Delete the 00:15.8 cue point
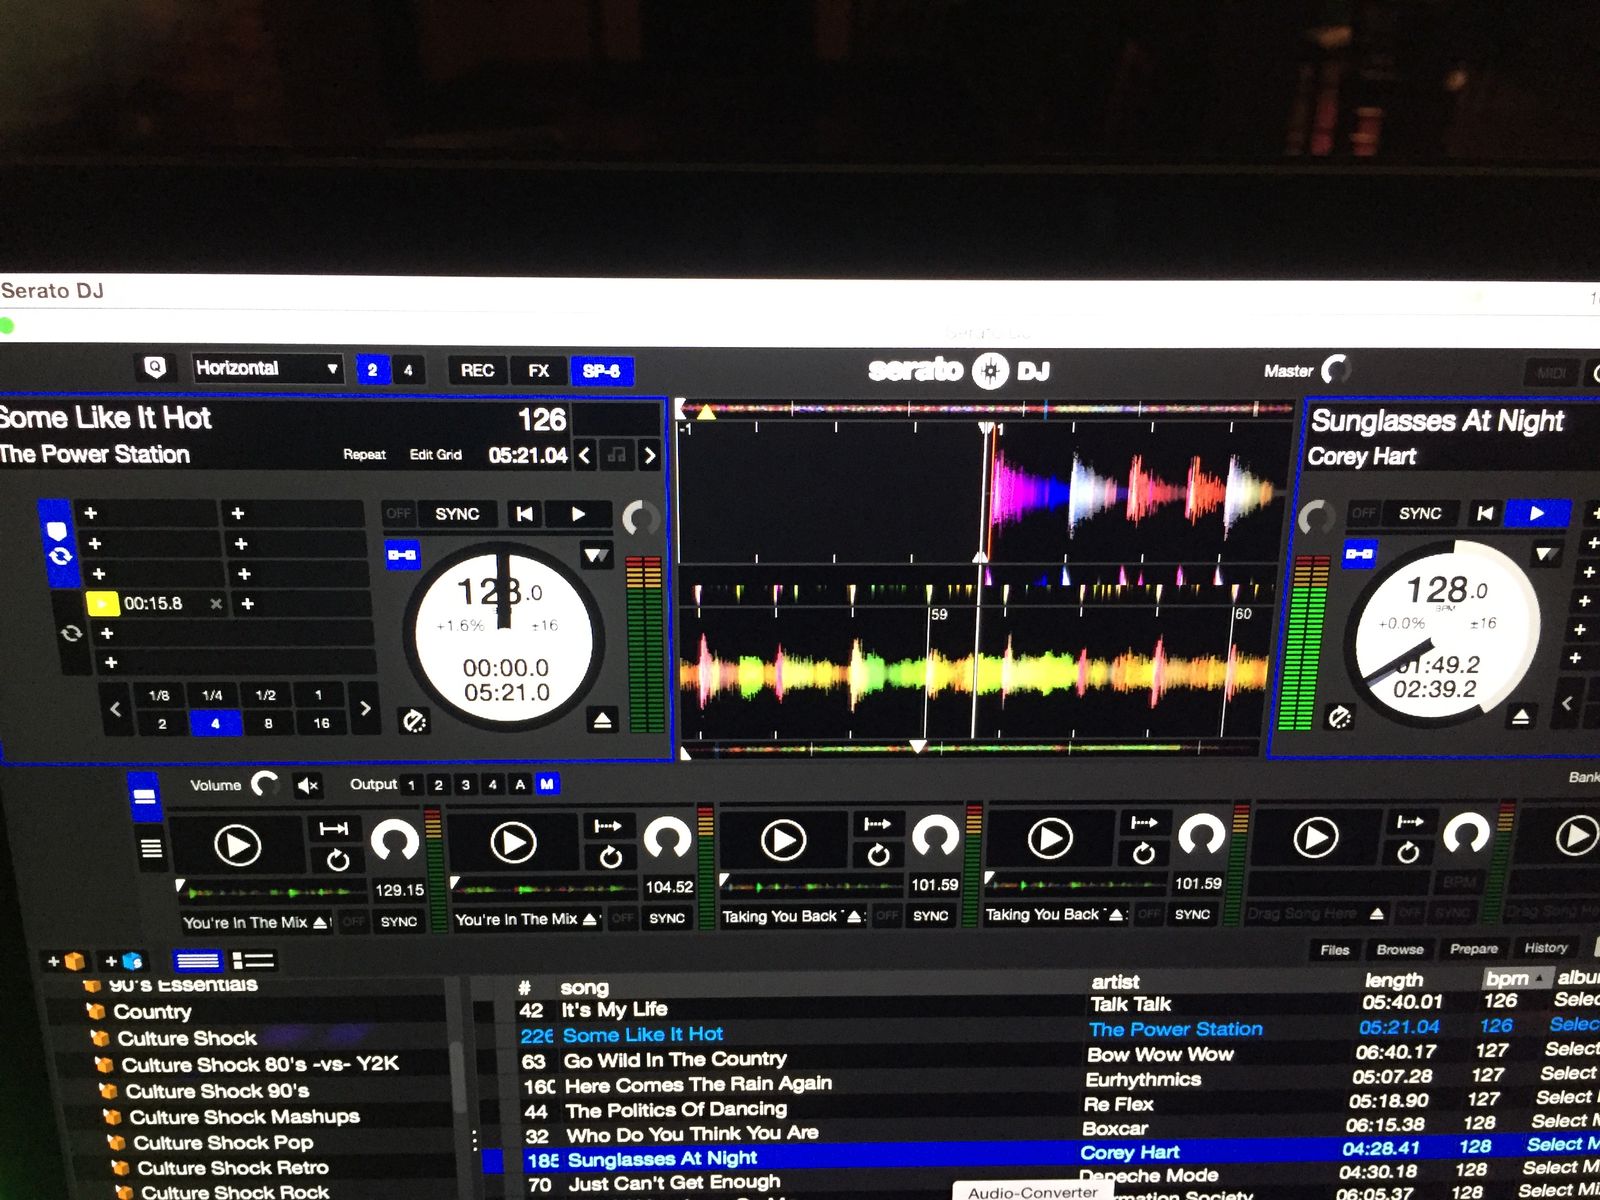 pos(215,604)
